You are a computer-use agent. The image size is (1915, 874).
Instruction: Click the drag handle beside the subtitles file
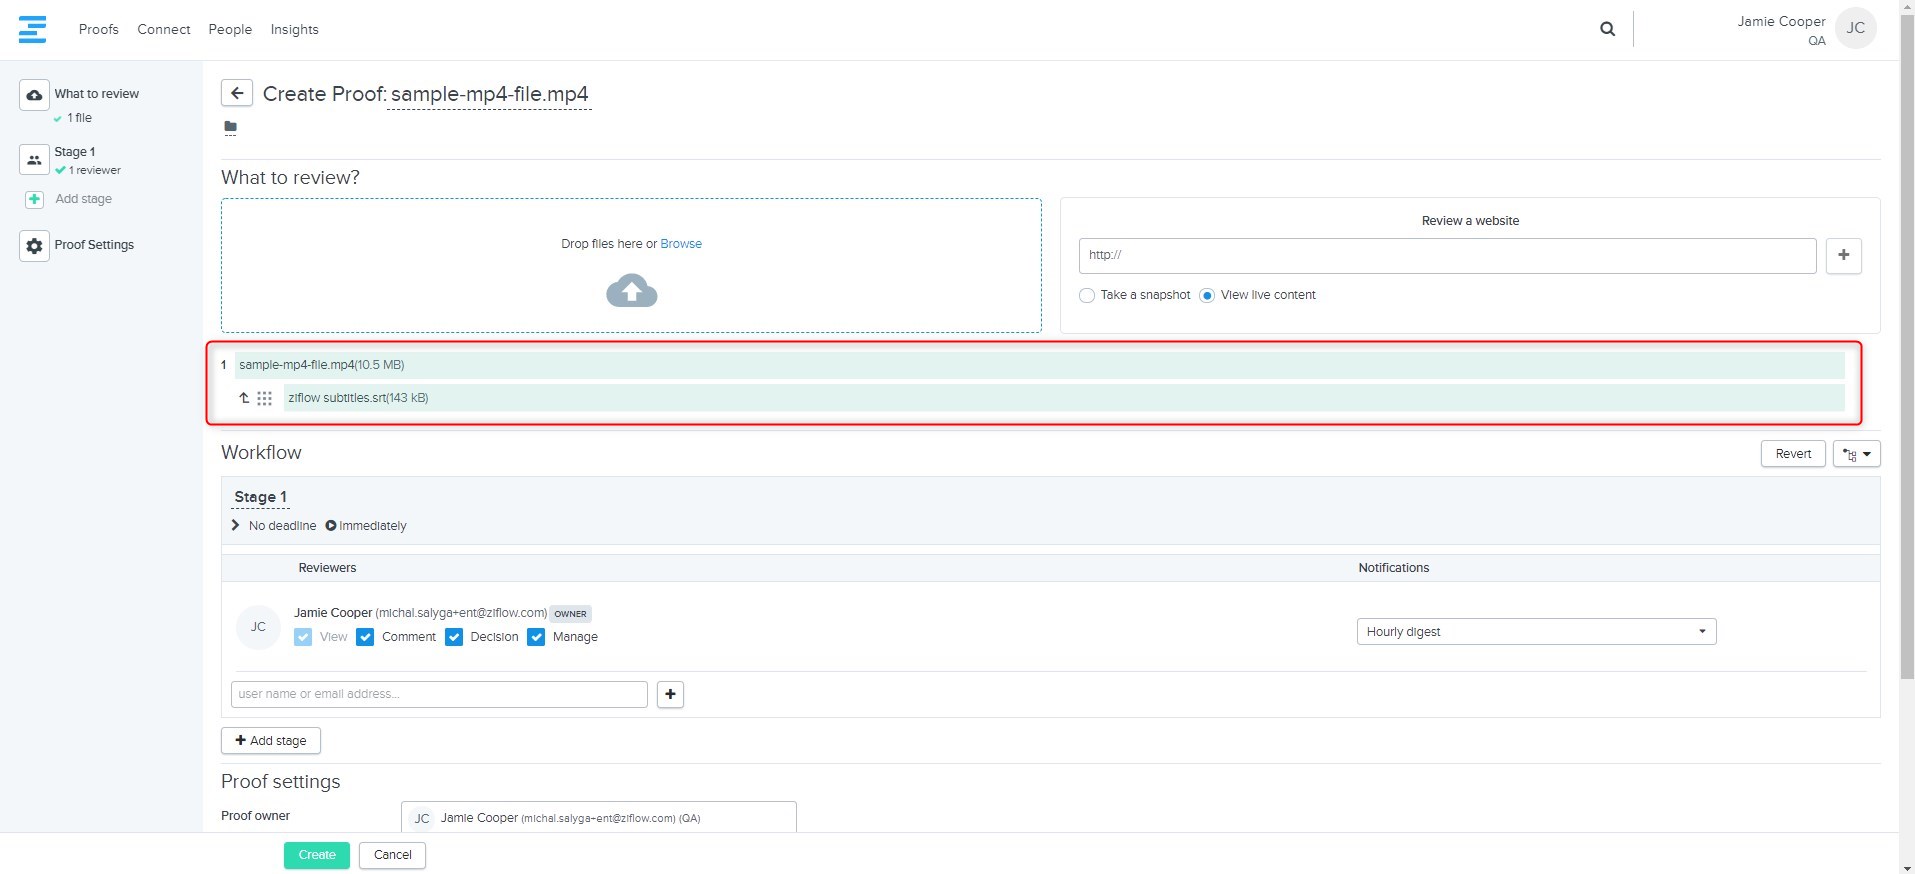264,398
